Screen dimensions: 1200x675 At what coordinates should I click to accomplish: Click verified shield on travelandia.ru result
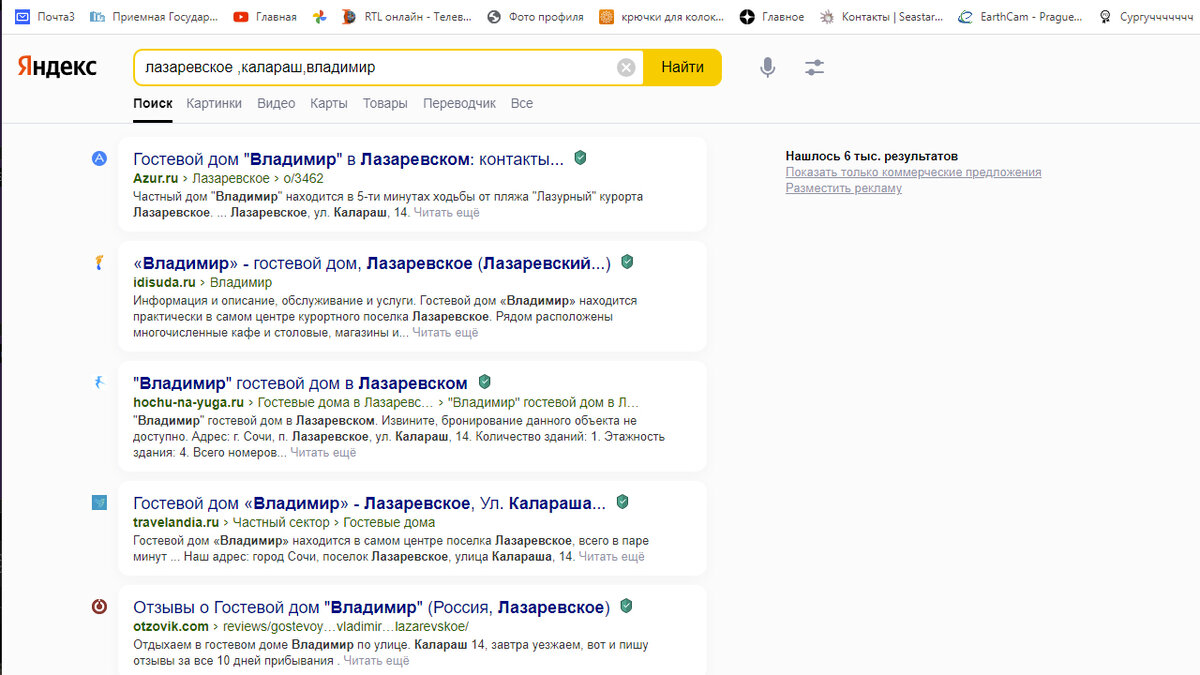[x=622, y=502]
